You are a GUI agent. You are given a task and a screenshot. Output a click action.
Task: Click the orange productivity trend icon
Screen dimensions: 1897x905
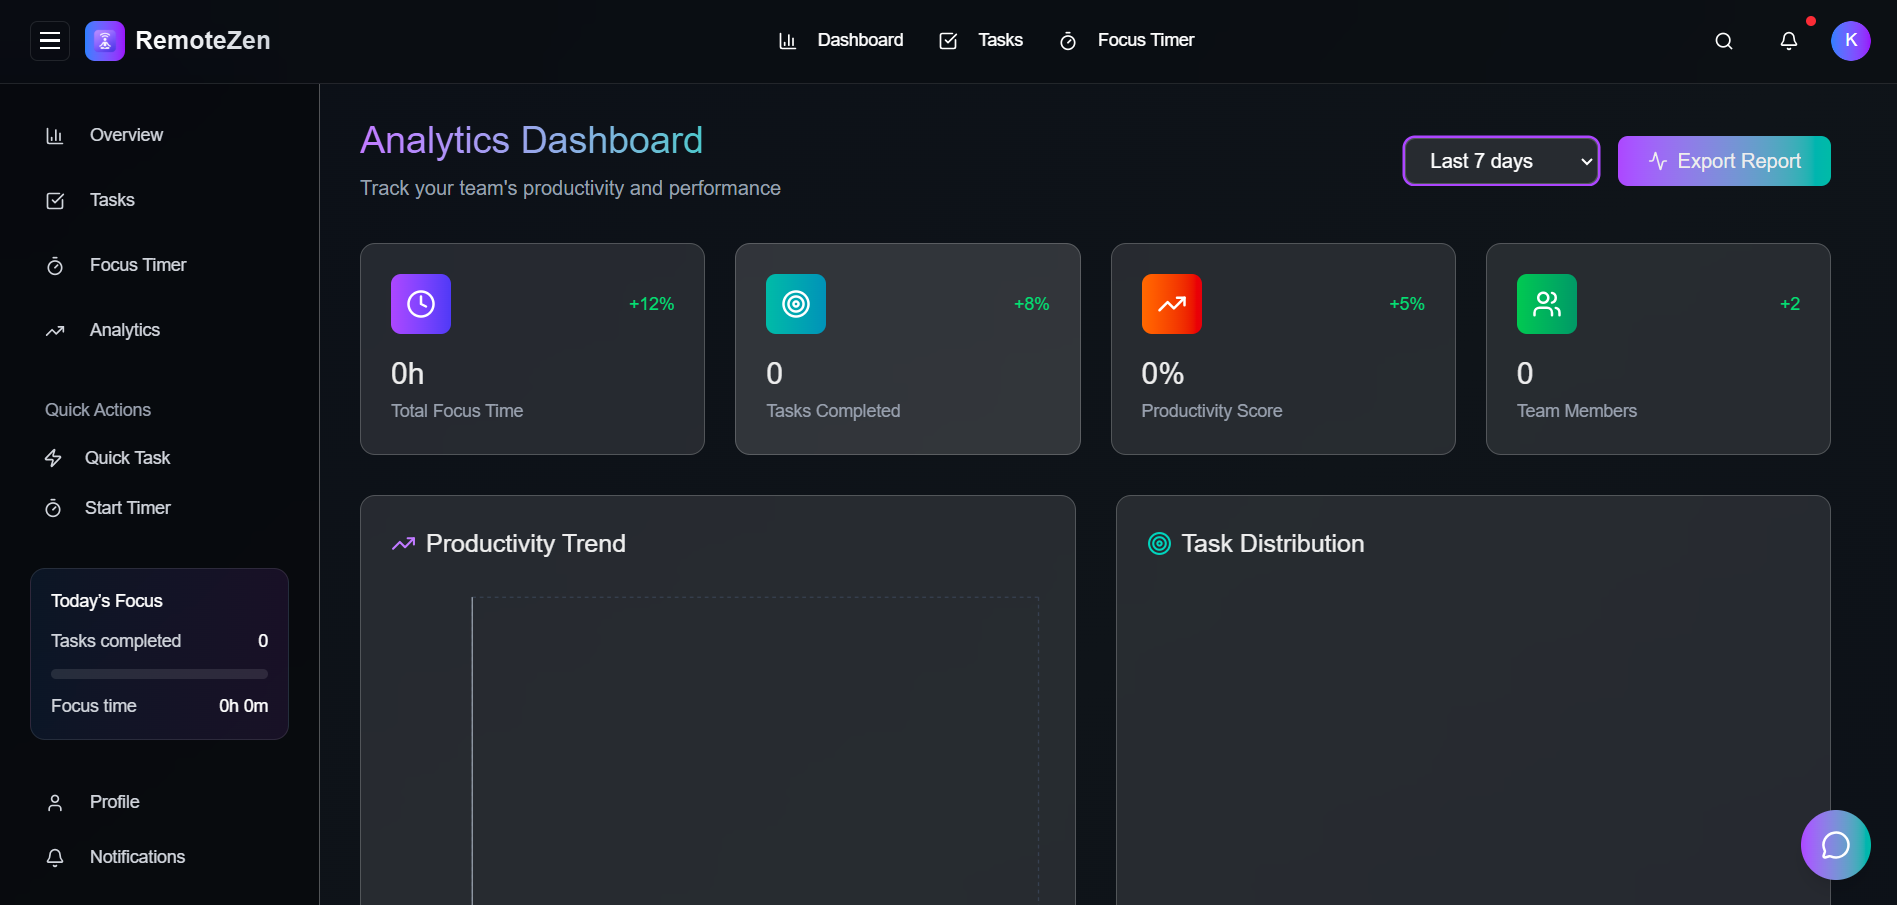(1171, 304)
